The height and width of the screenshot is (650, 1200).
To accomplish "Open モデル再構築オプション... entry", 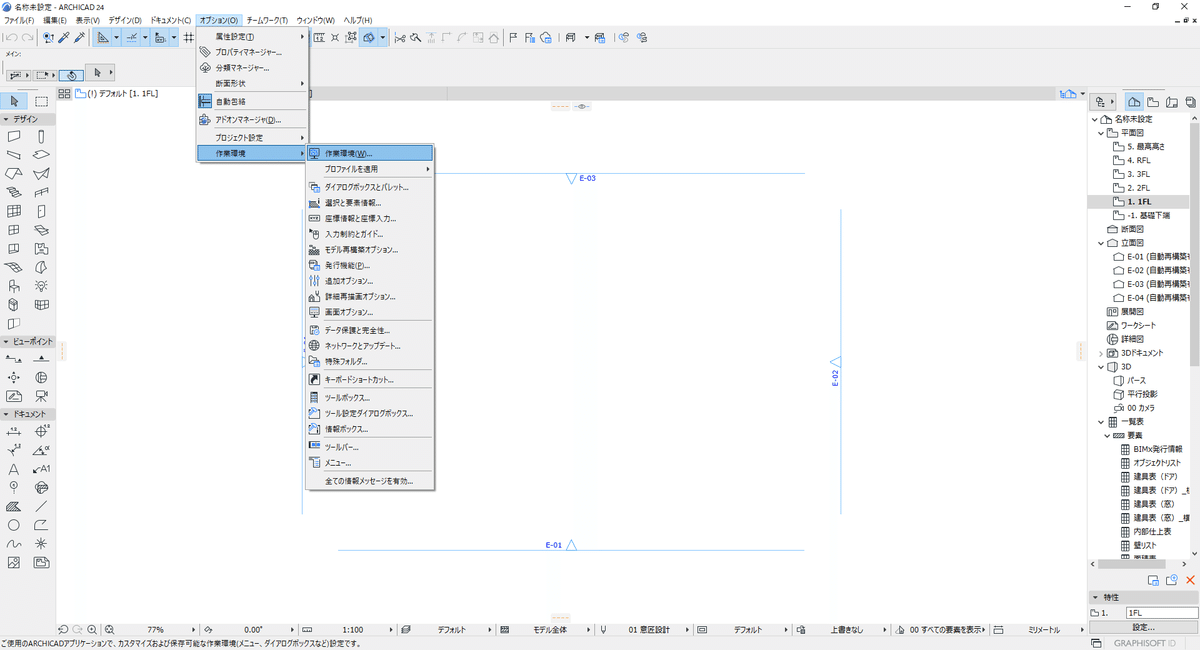I will tap(370, 250).
